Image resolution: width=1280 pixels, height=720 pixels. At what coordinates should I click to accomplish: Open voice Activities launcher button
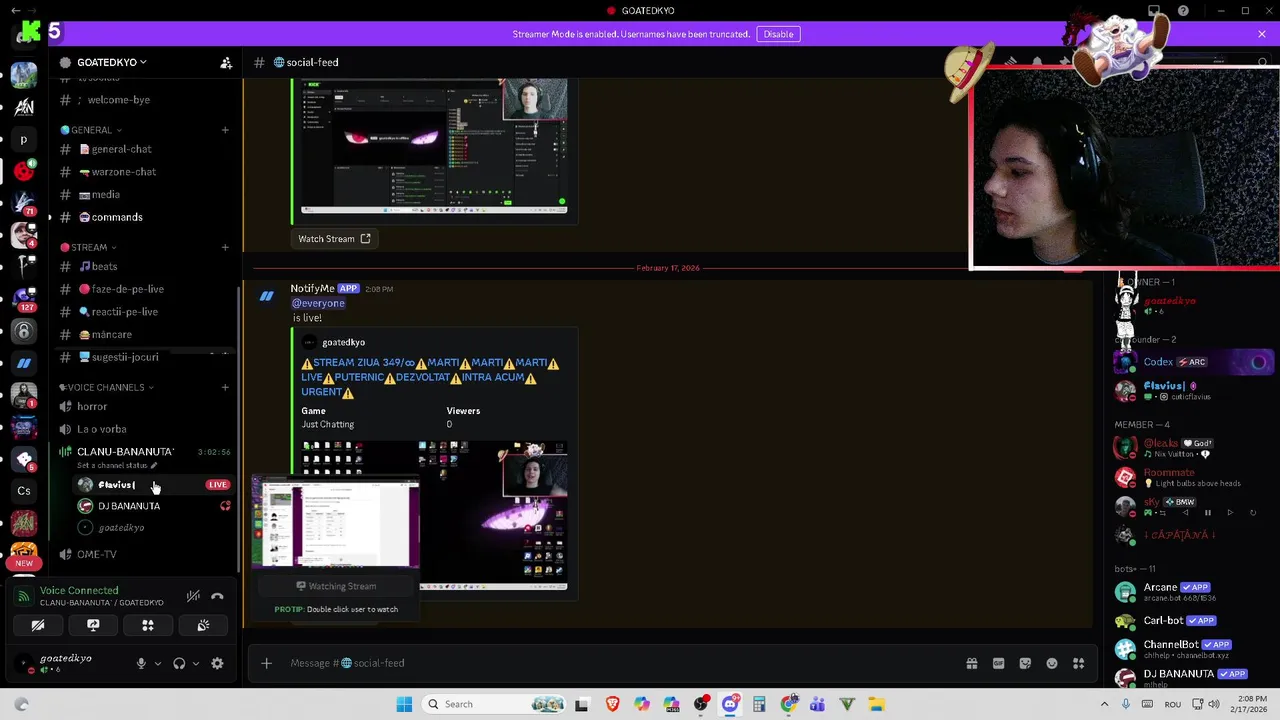(x=148, y=625)
